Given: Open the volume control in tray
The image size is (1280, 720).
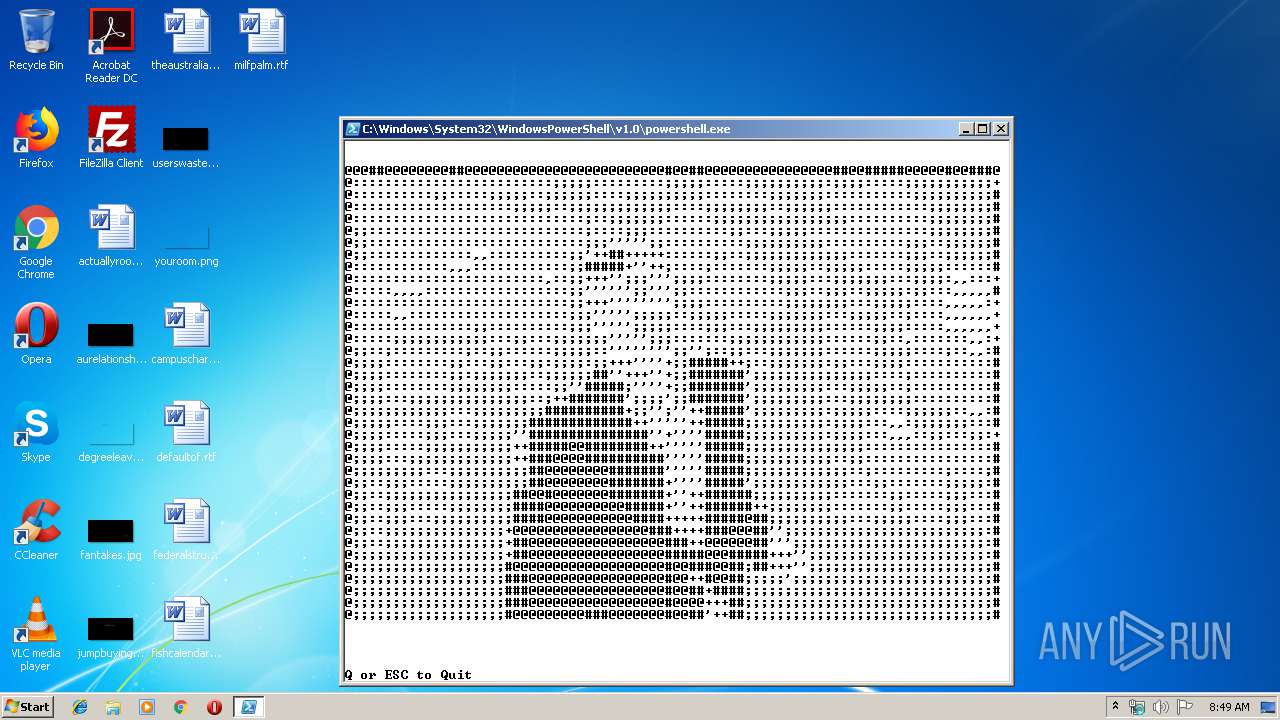Looking at the screenshot, I should coord(1161,707).
